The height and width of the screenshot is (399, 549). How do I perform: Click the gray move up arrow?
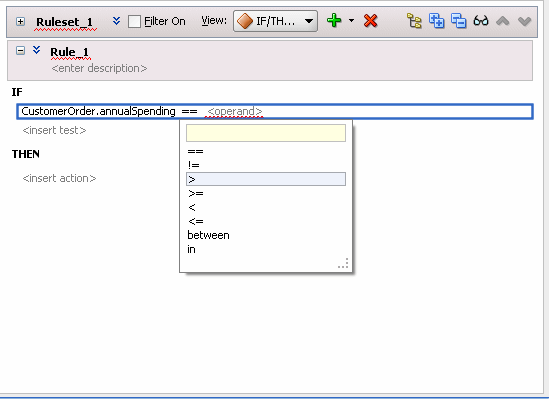(x=503, y=21)
